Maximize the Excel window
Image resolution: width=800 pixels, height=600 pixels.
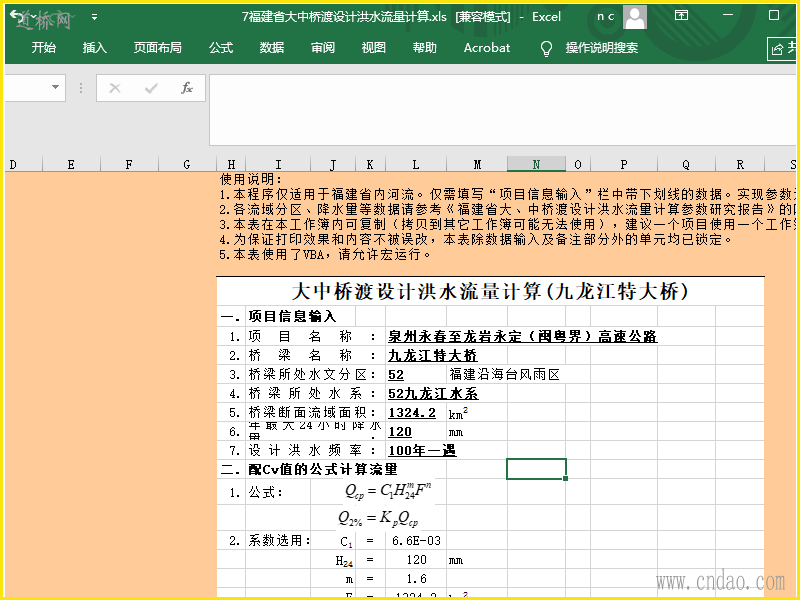(x=774, y=16)
